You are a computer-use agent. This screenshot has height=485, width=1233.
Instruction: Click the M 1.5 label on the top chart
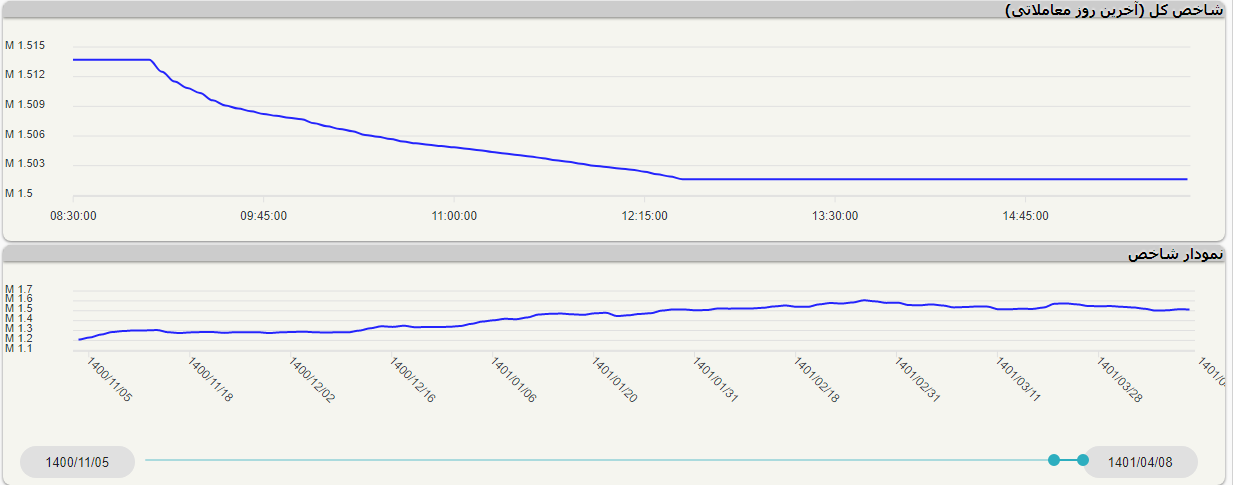pos(18,193)
